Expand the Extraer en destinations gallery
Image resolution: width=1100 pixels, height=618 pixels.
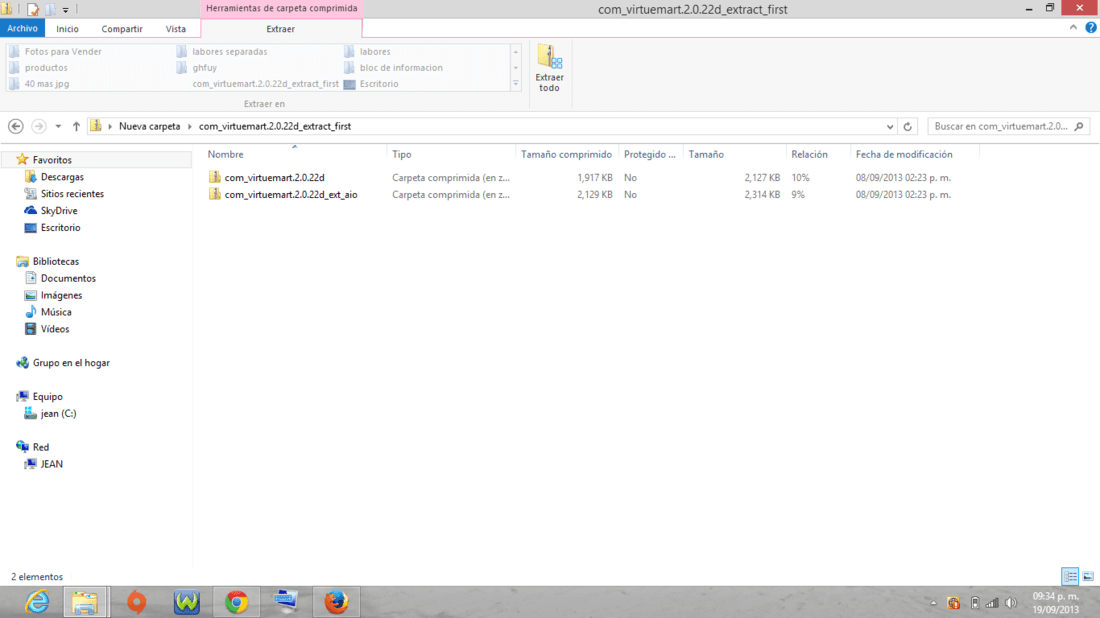[516, 83]
